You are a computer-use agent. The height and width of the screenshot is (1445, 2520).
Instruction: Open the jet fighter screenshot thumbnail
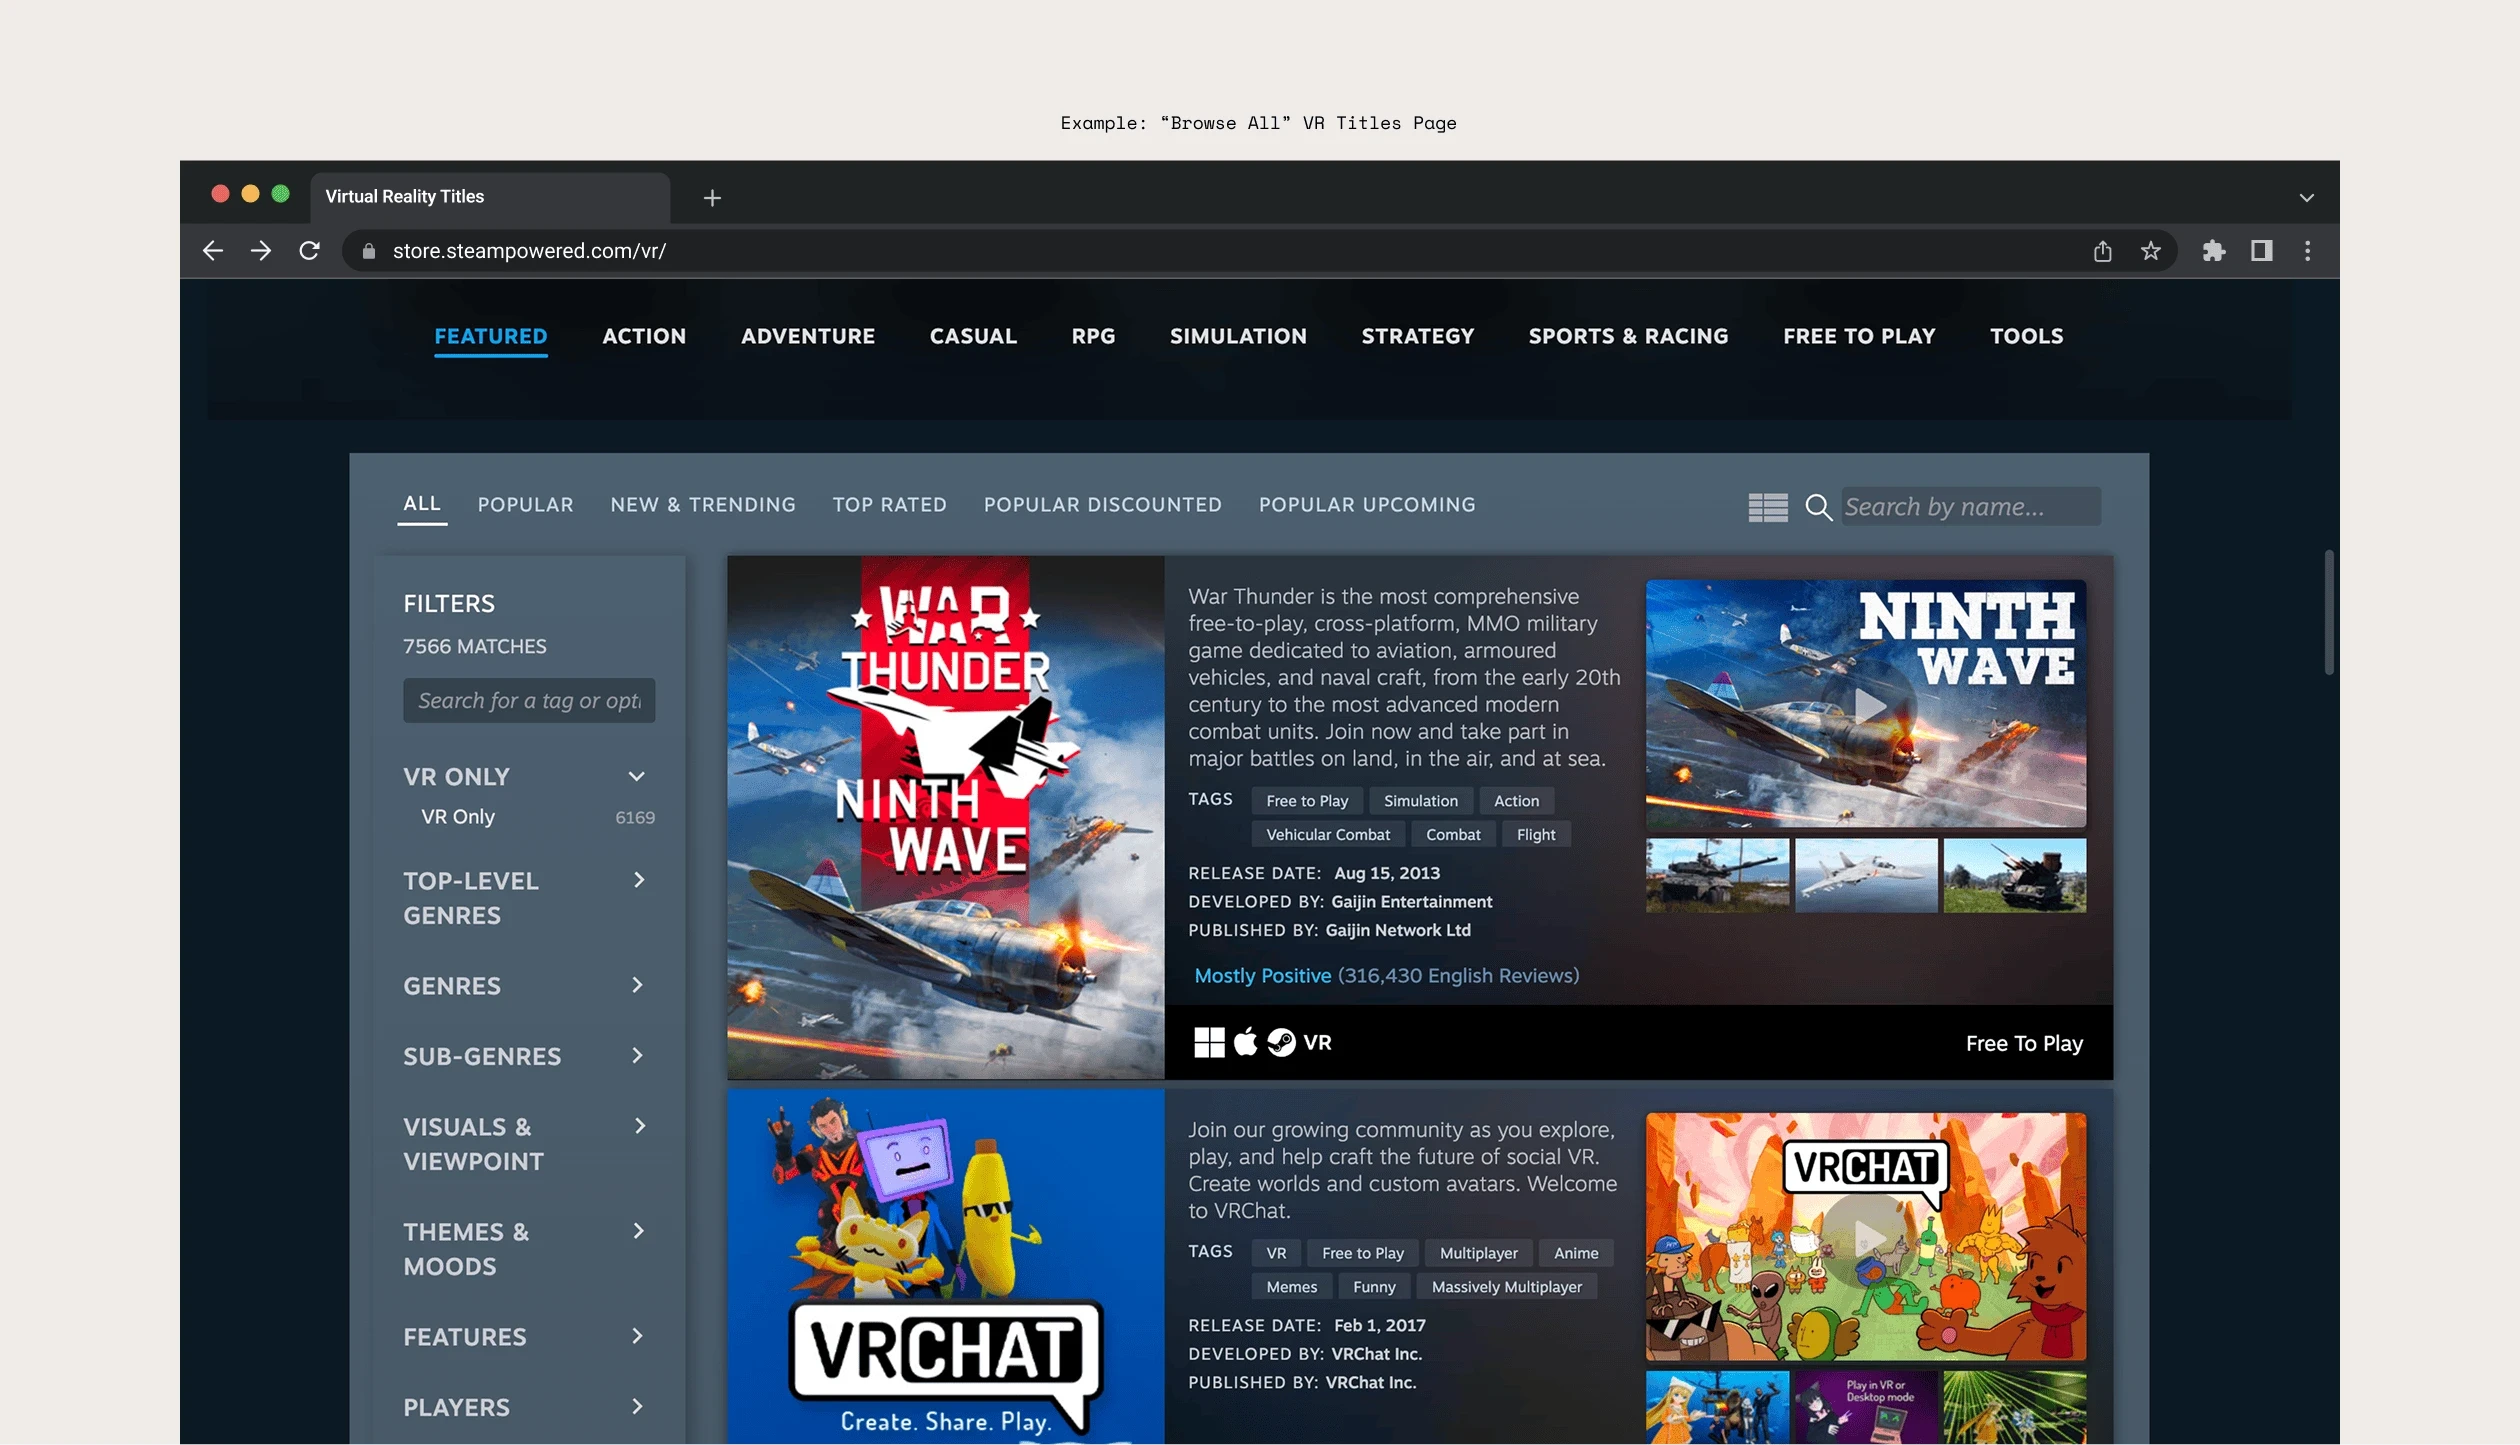(1866, 875)
